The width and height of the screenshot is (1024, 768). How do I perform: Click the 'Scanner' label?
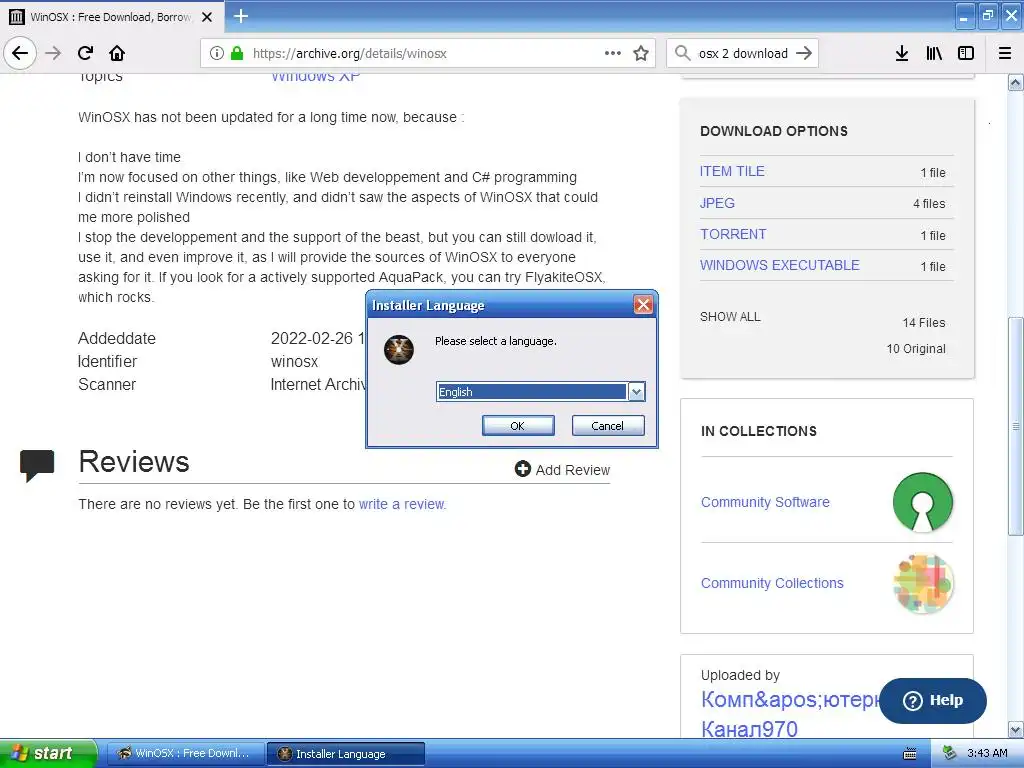(x=107, y=385)
